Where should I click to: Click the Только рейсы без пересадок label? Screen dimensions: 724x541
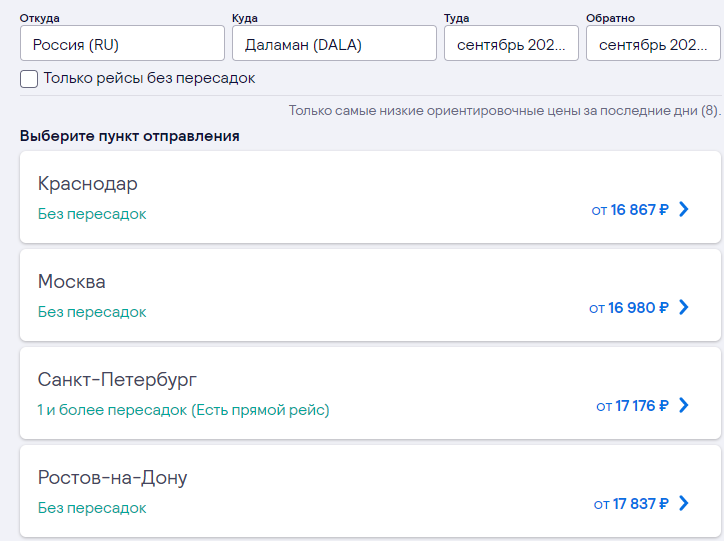click(149, 78)
